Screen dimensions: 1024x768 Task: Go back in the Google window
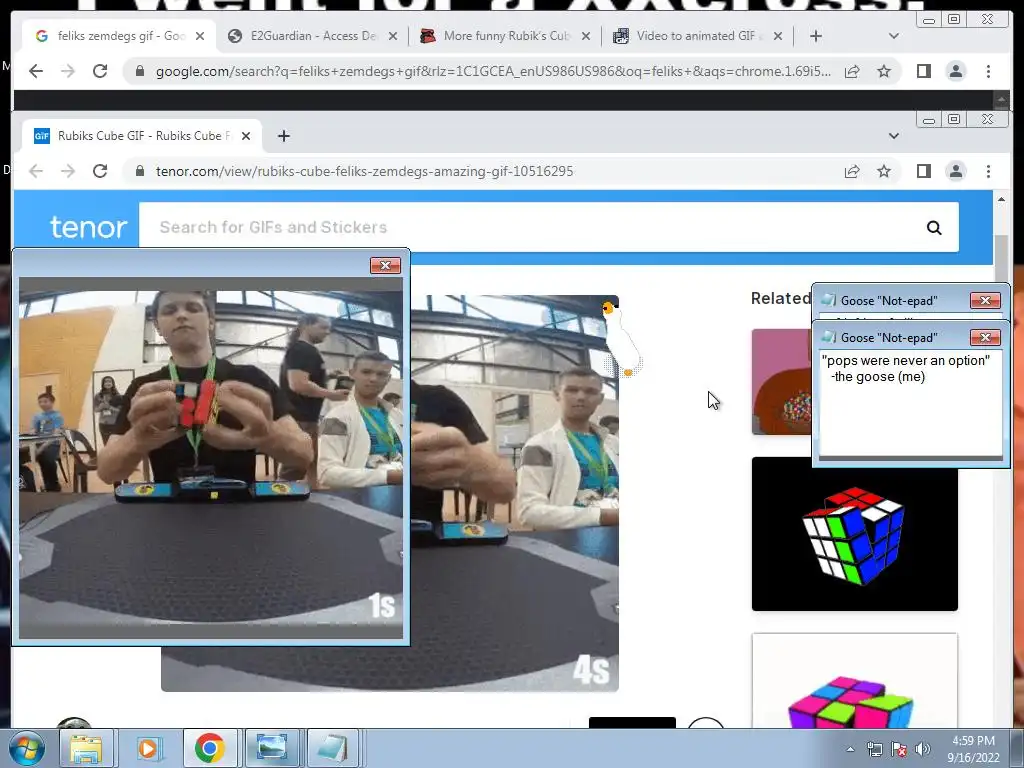[36, 71]
